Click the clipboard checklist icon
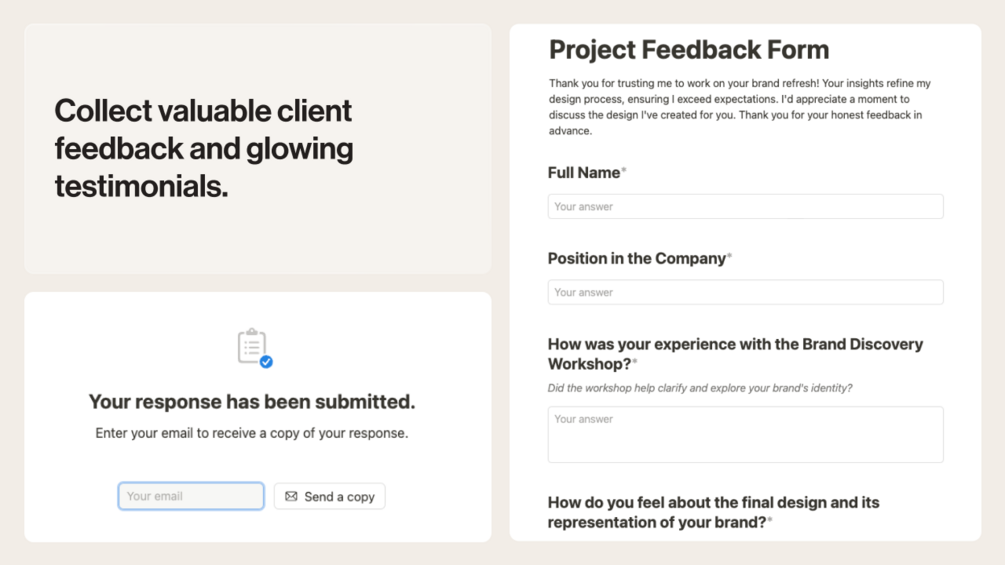This screenshot has height=565, width=1005. 251,346
